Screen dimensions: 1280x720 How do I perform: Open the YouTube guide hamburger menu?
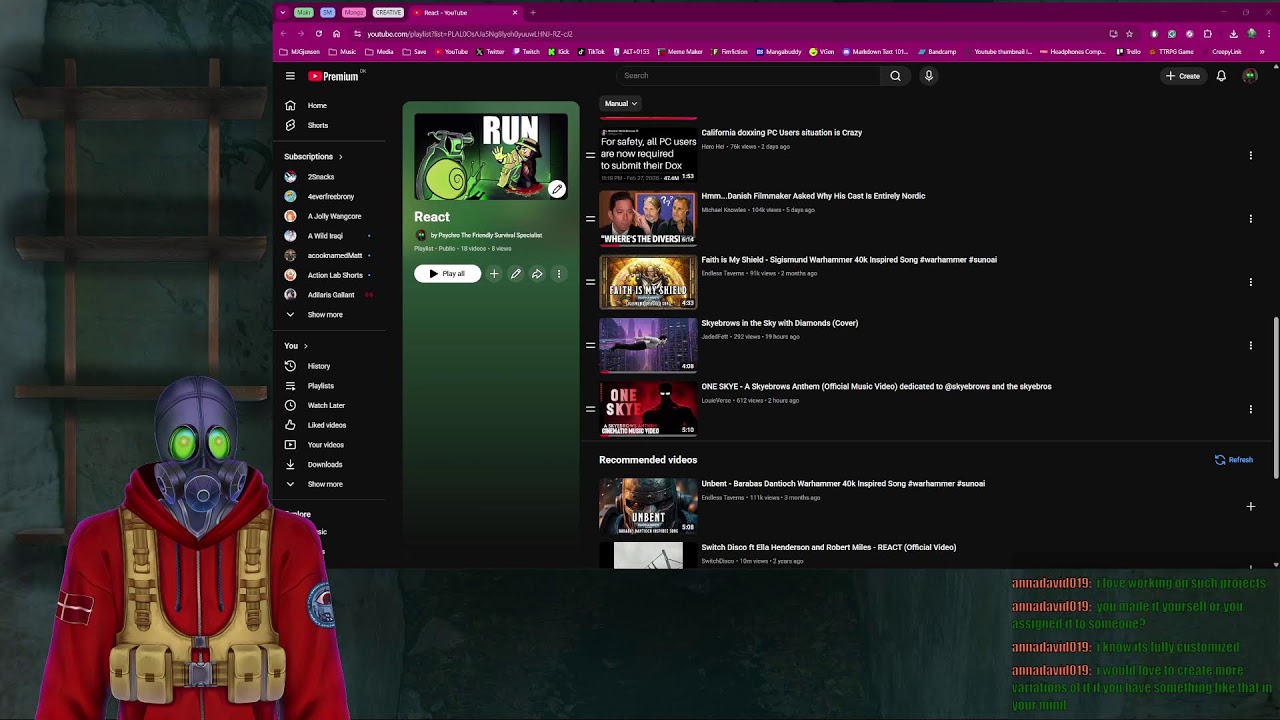point(290,76)
